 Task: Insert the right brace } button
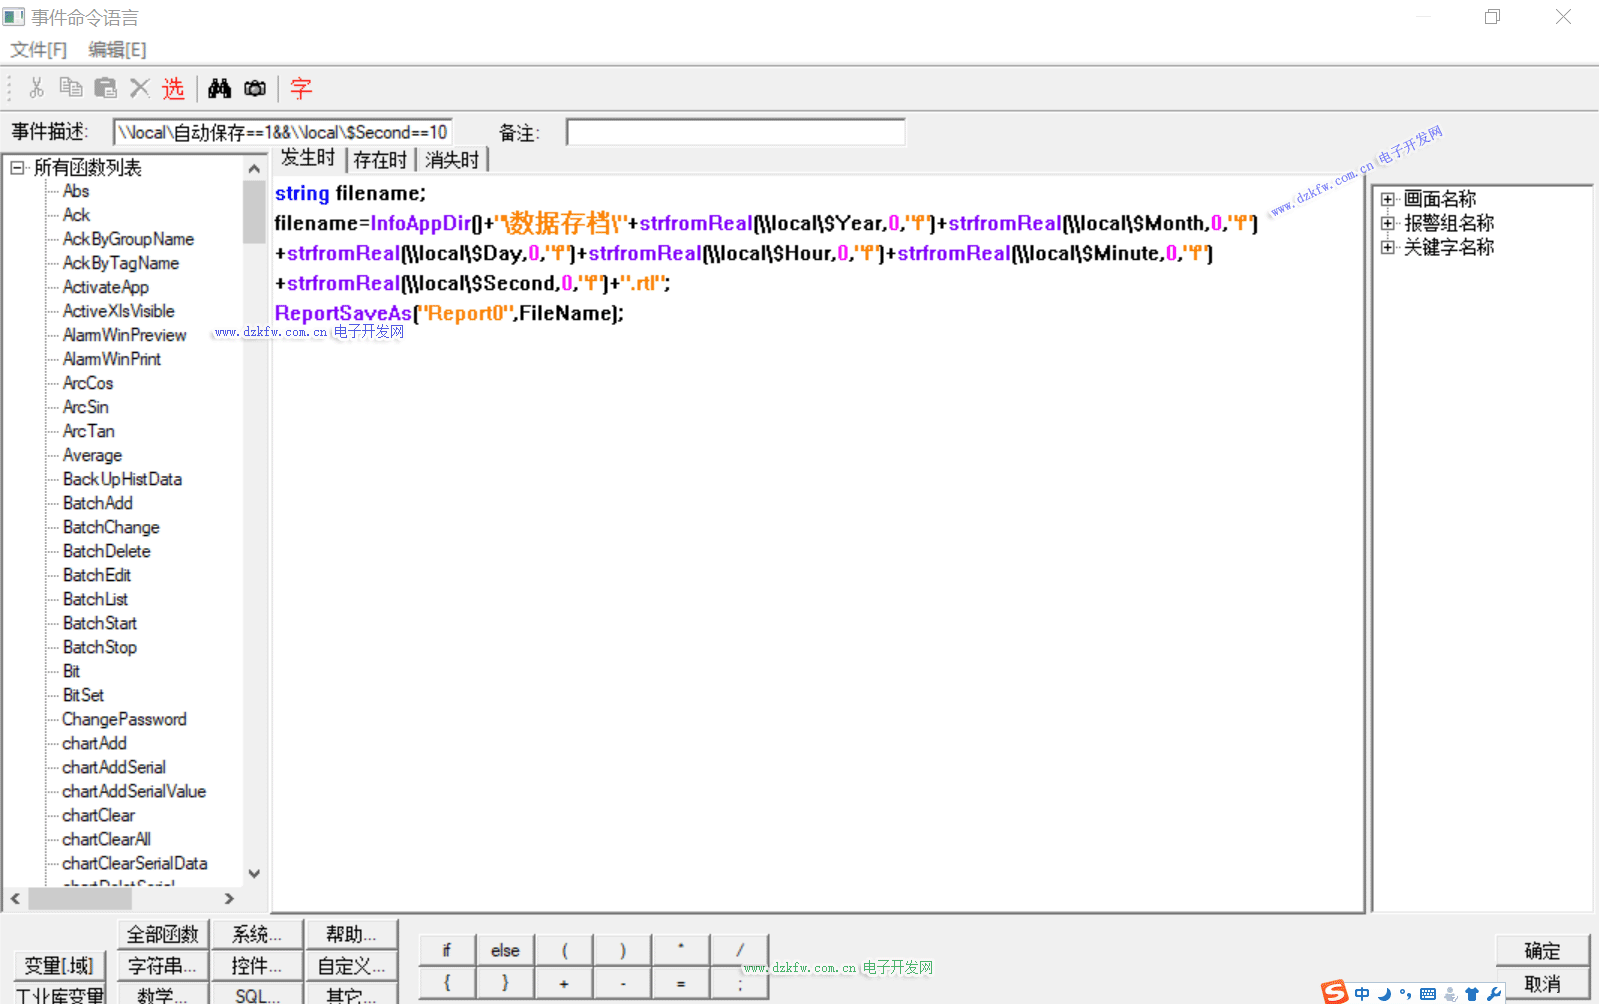505,983
